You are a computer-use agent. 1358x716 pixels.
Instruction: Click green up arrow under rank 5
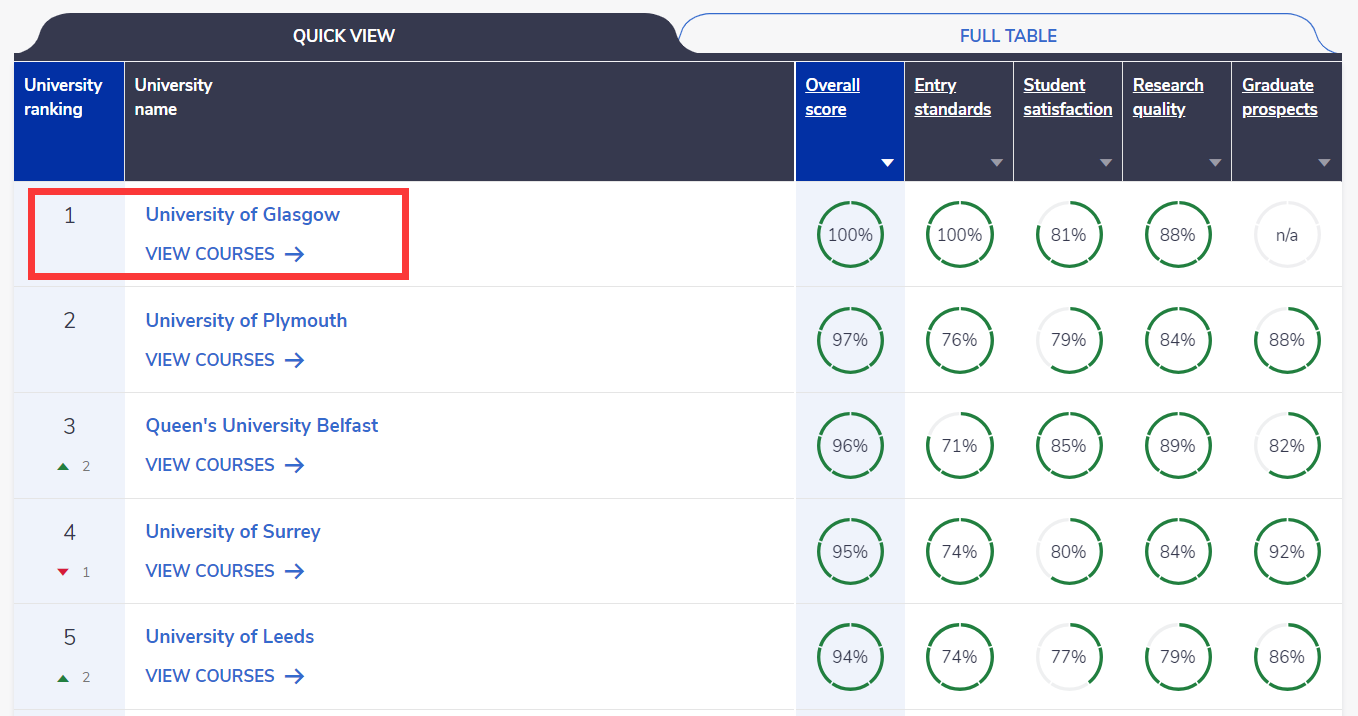point(63,677)
